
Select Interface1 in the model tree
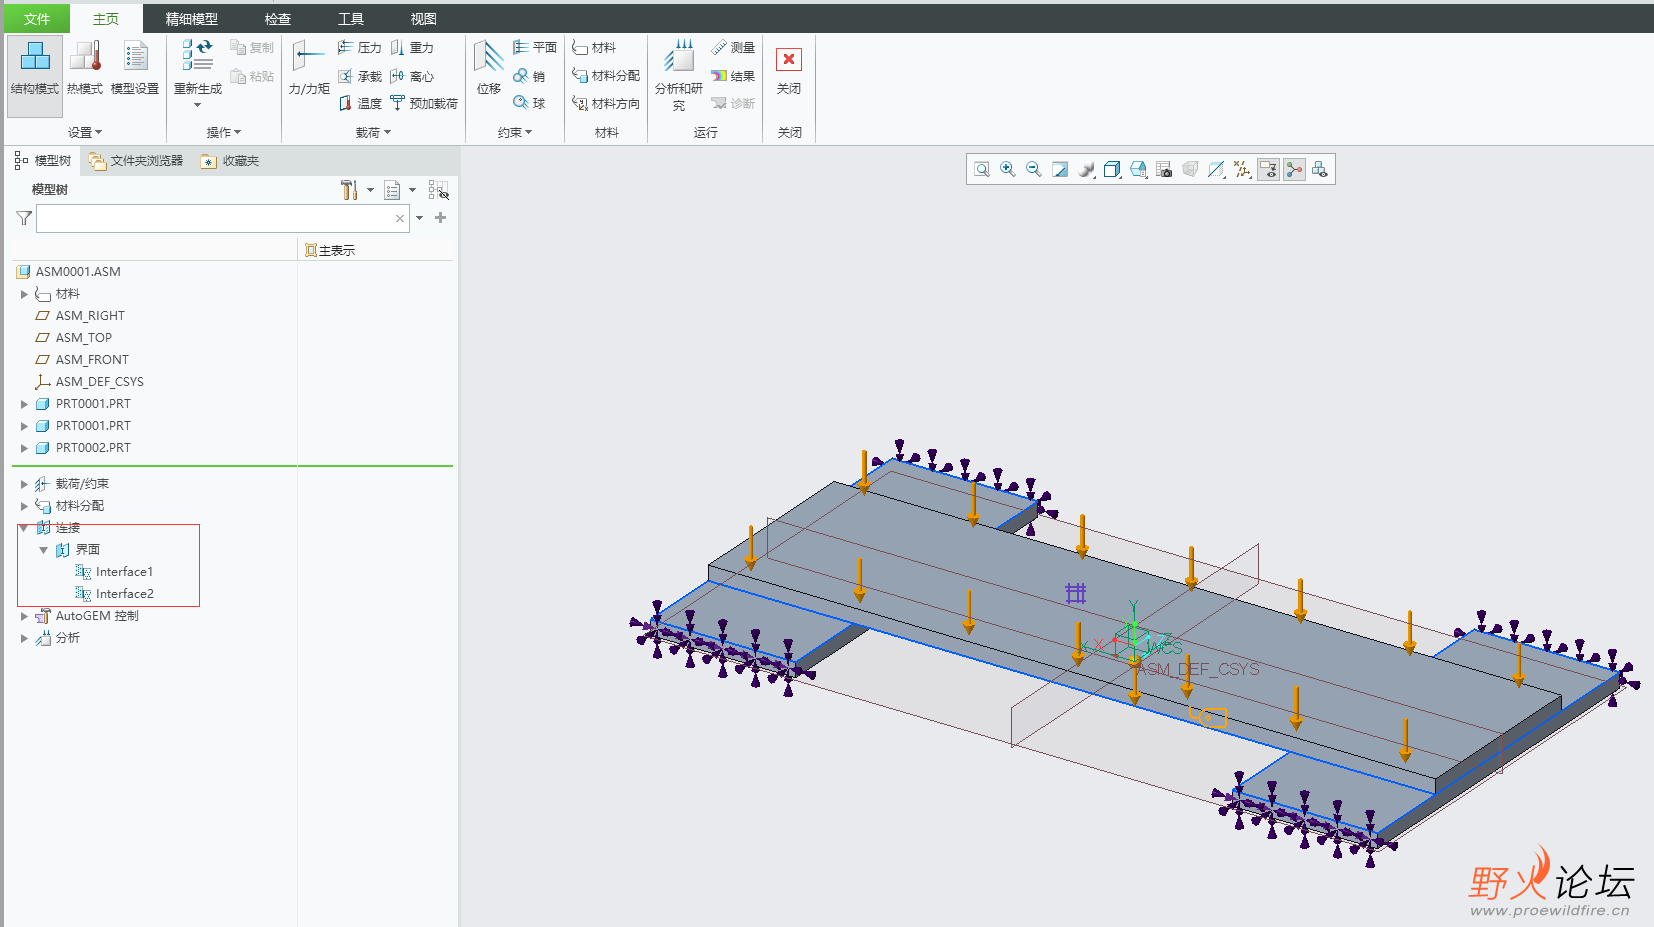(124, 572)
